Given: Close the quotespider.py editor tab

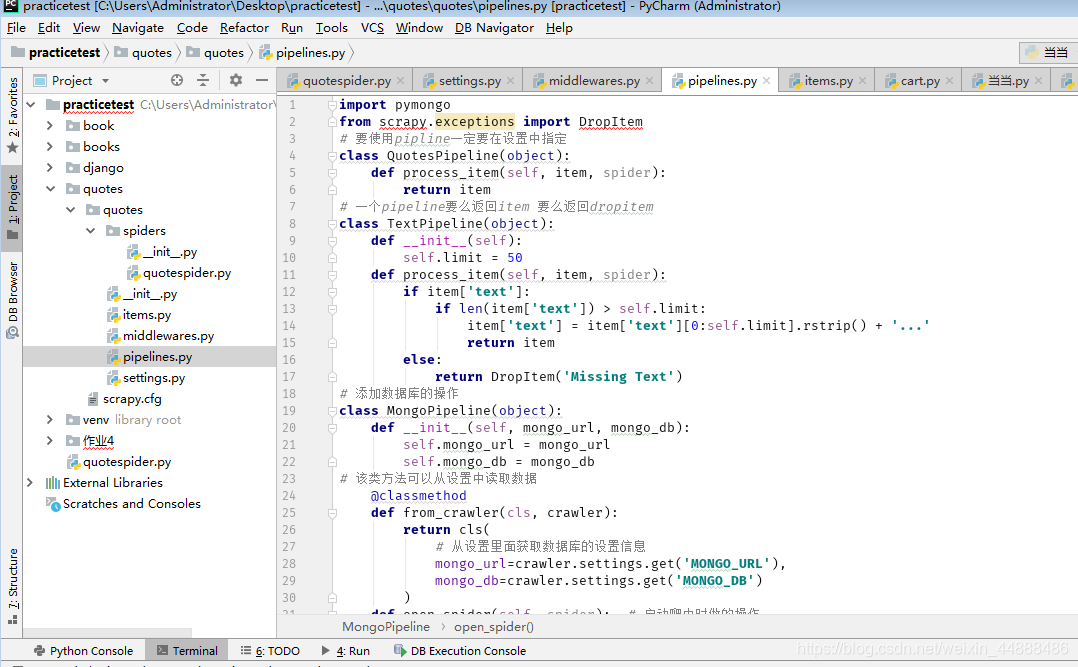Looking at the screenshot, I should click(401, 81).
